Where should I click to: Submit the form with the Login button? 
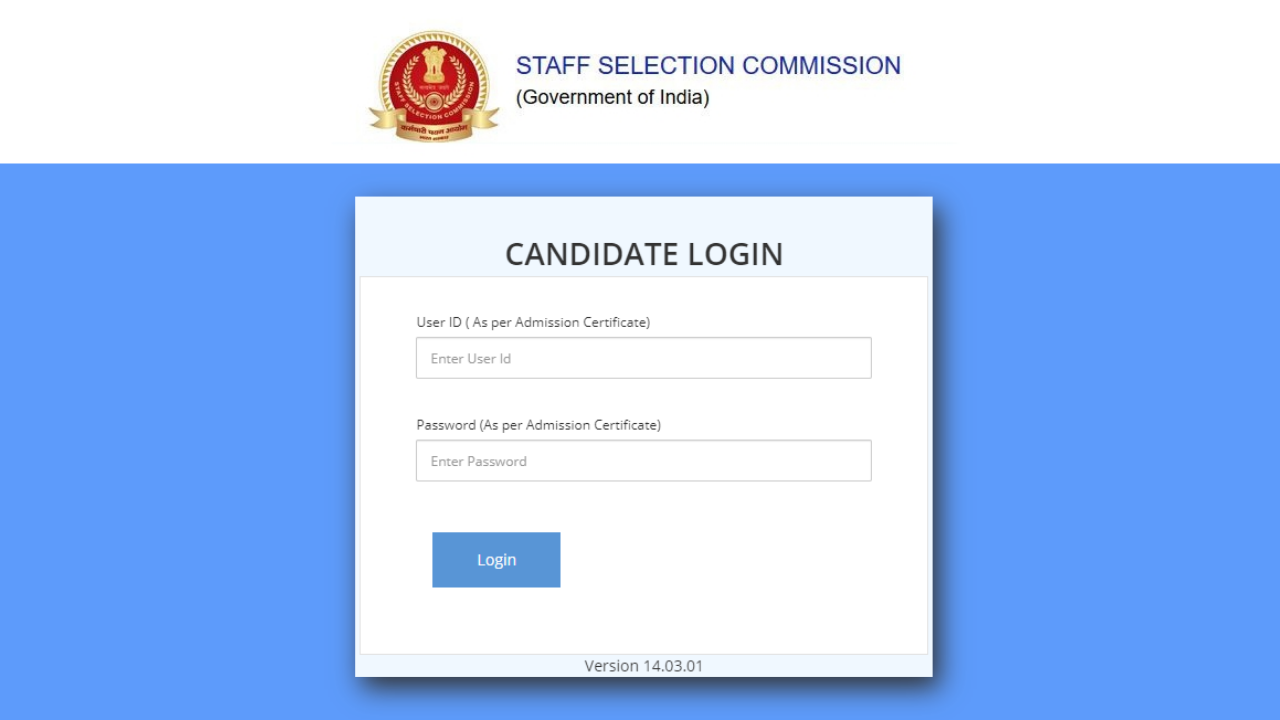(x=496, y=560)
